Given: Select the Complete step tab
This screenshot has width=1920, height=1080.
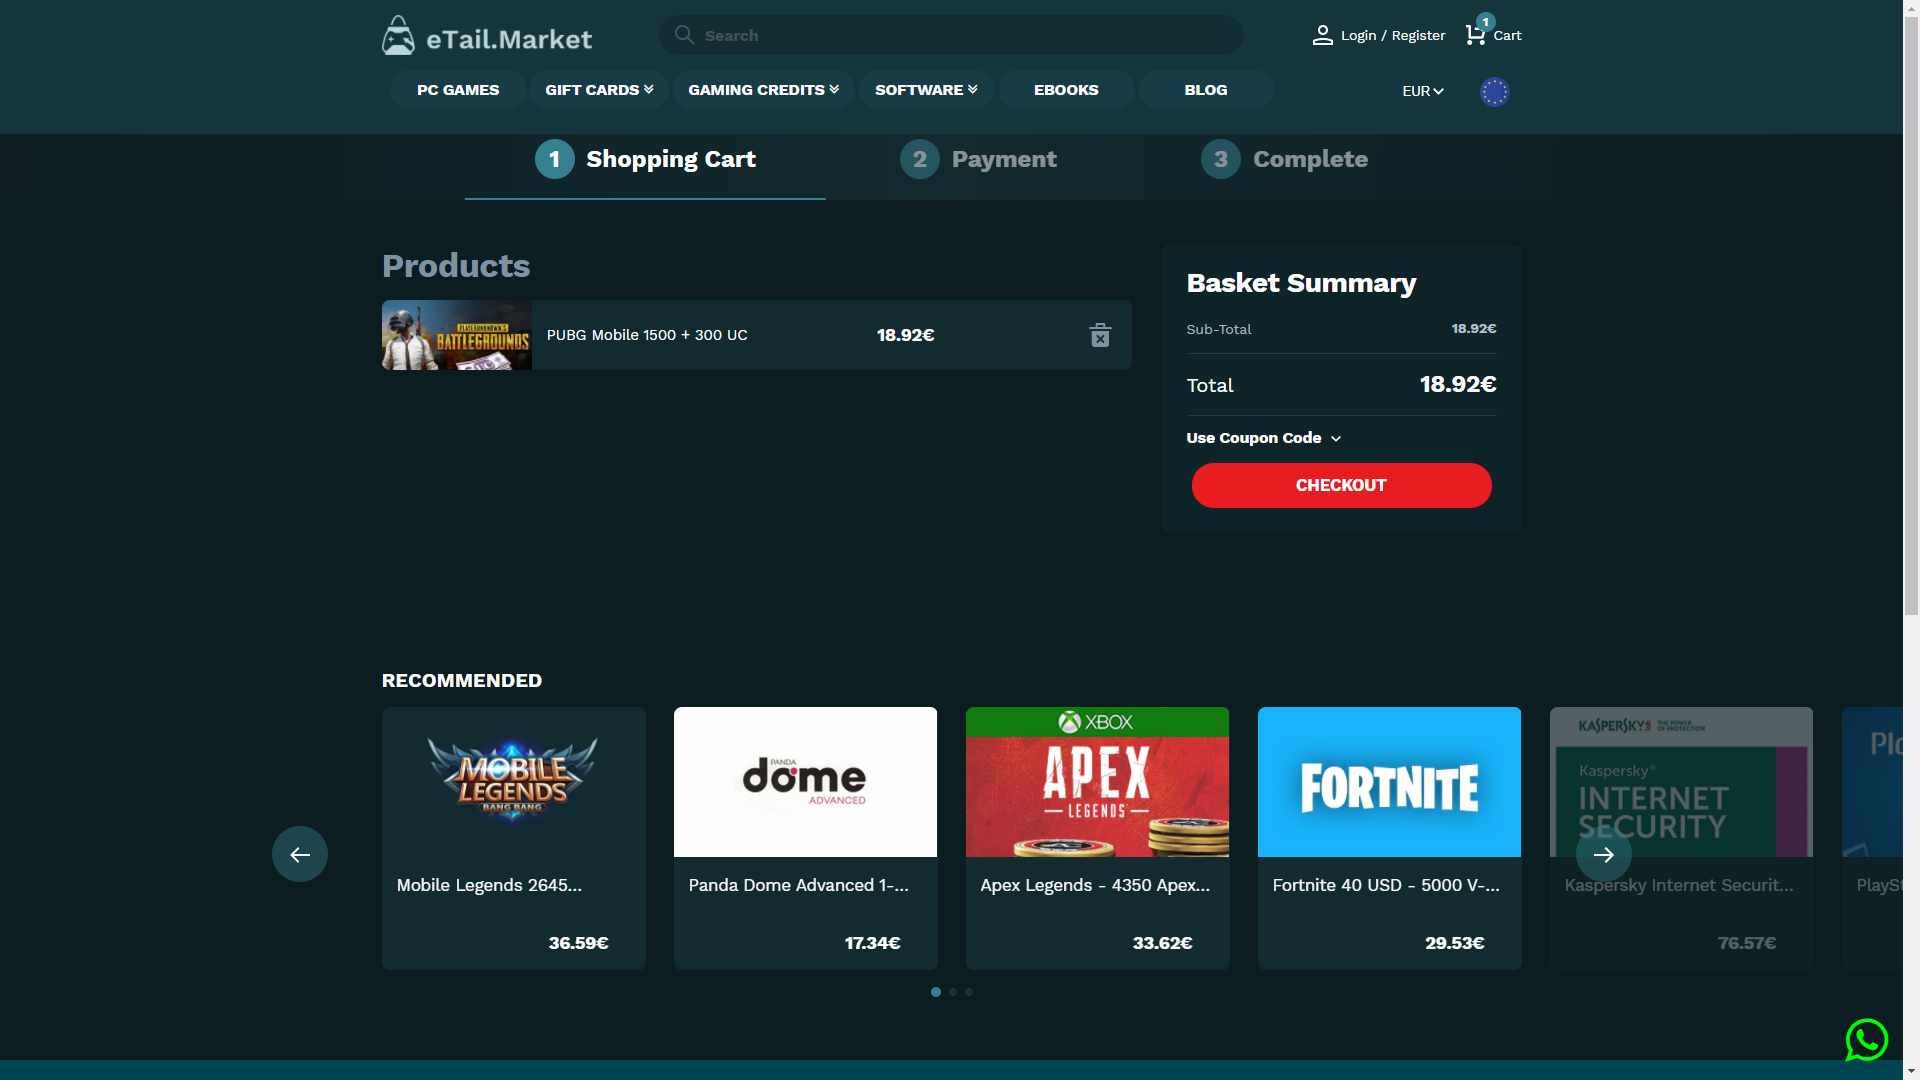Looking at the screenshot, I should coord(1284,160).
